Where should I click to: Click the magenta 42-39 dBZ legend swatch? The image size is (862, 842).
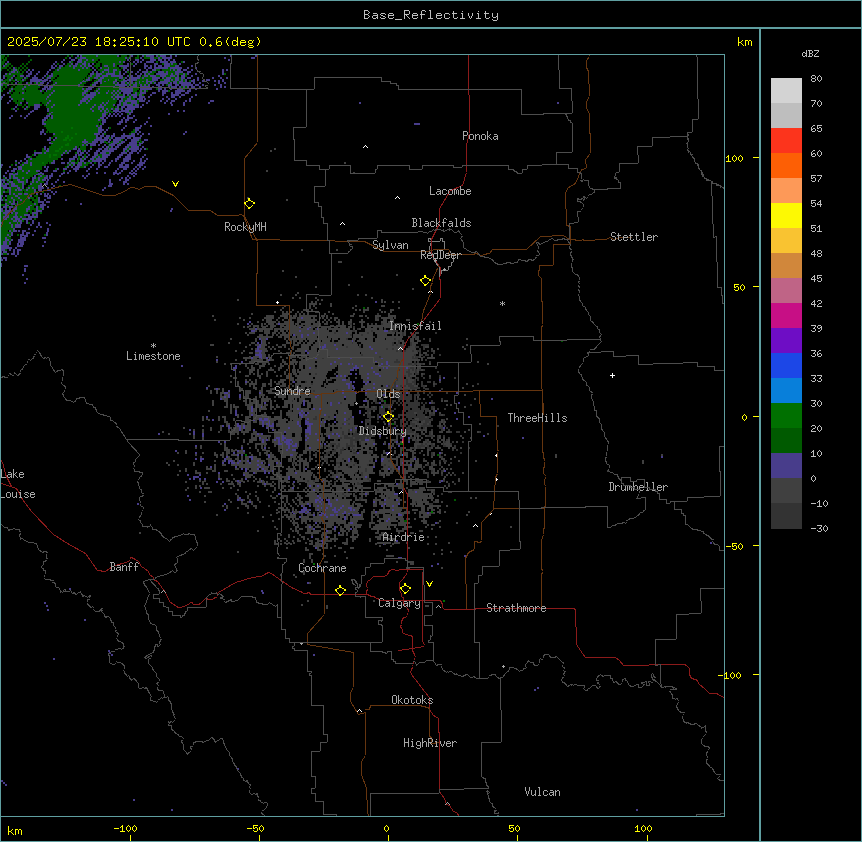pos(786,315)
